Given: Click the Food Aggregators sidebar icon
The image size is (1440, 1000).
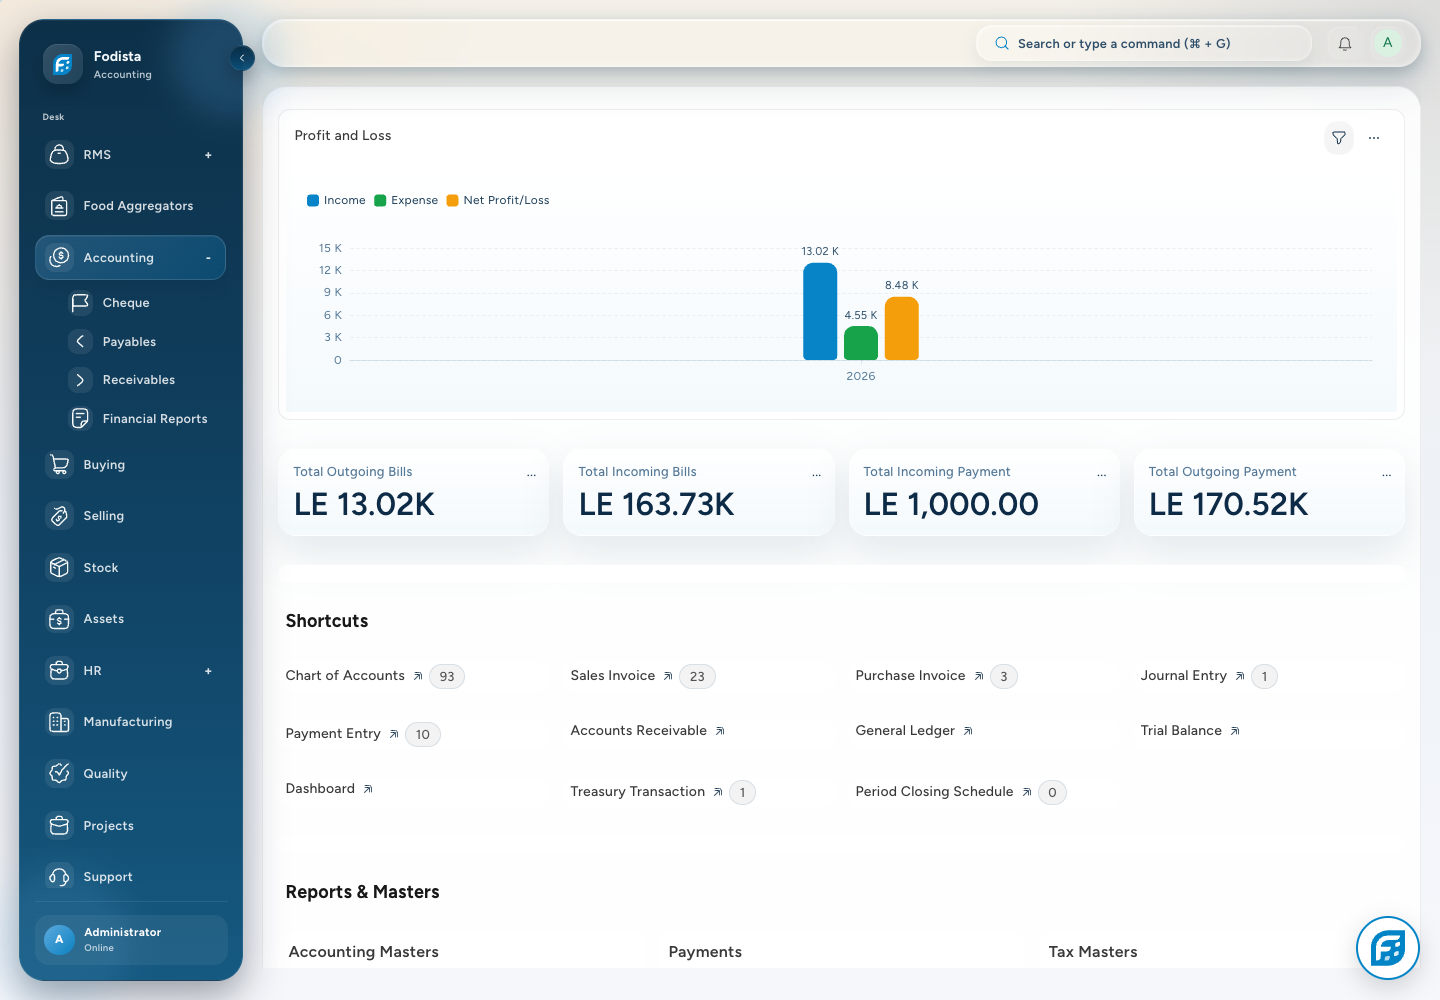Looking at the screenshot, I should point(60,206).
